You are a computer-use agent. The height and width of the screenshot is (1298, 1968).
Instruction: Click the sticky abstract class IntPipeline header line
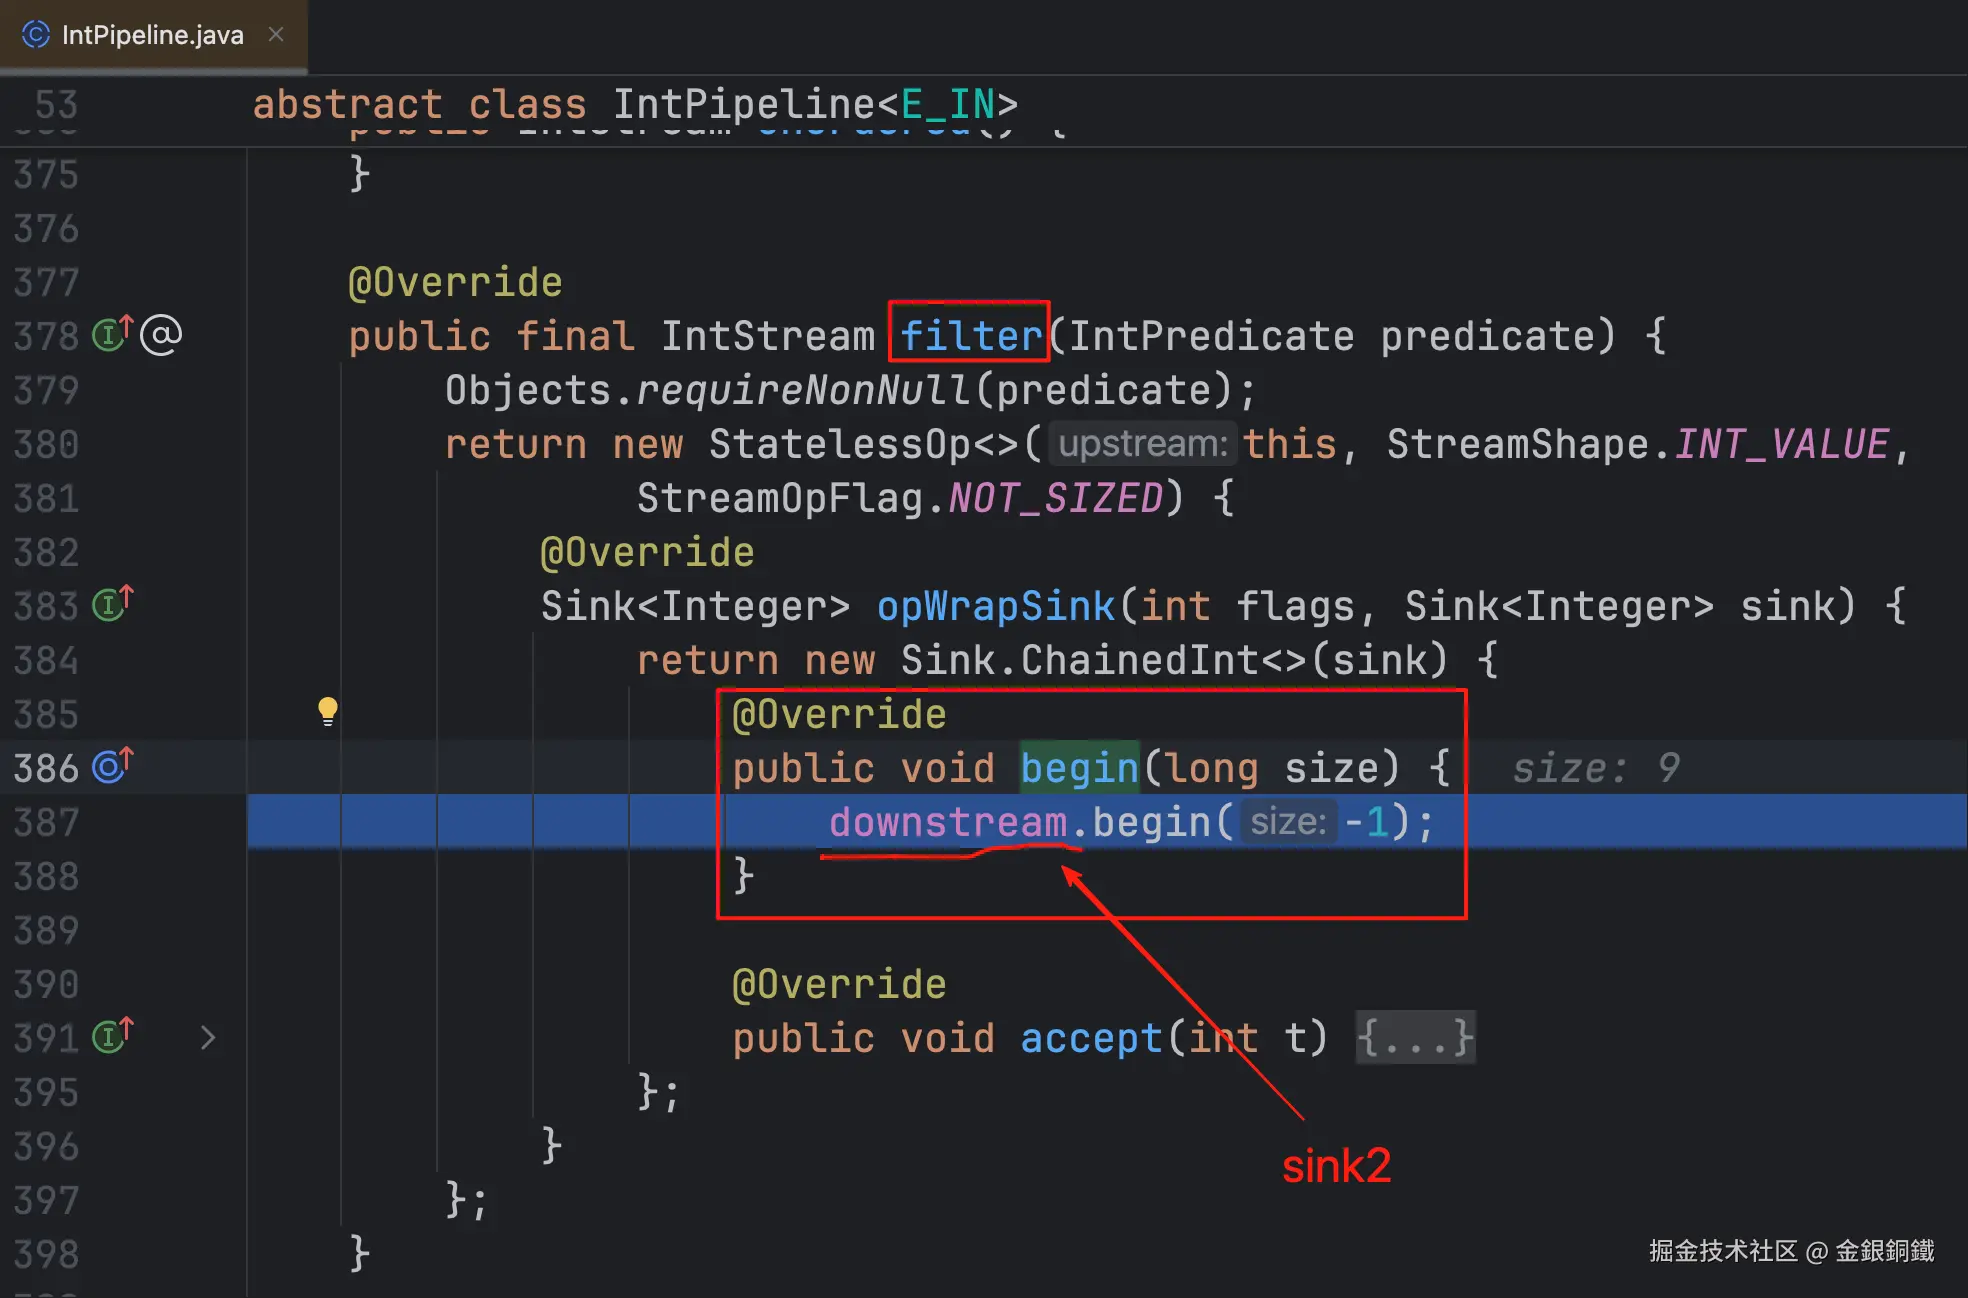tap(634, 104)
